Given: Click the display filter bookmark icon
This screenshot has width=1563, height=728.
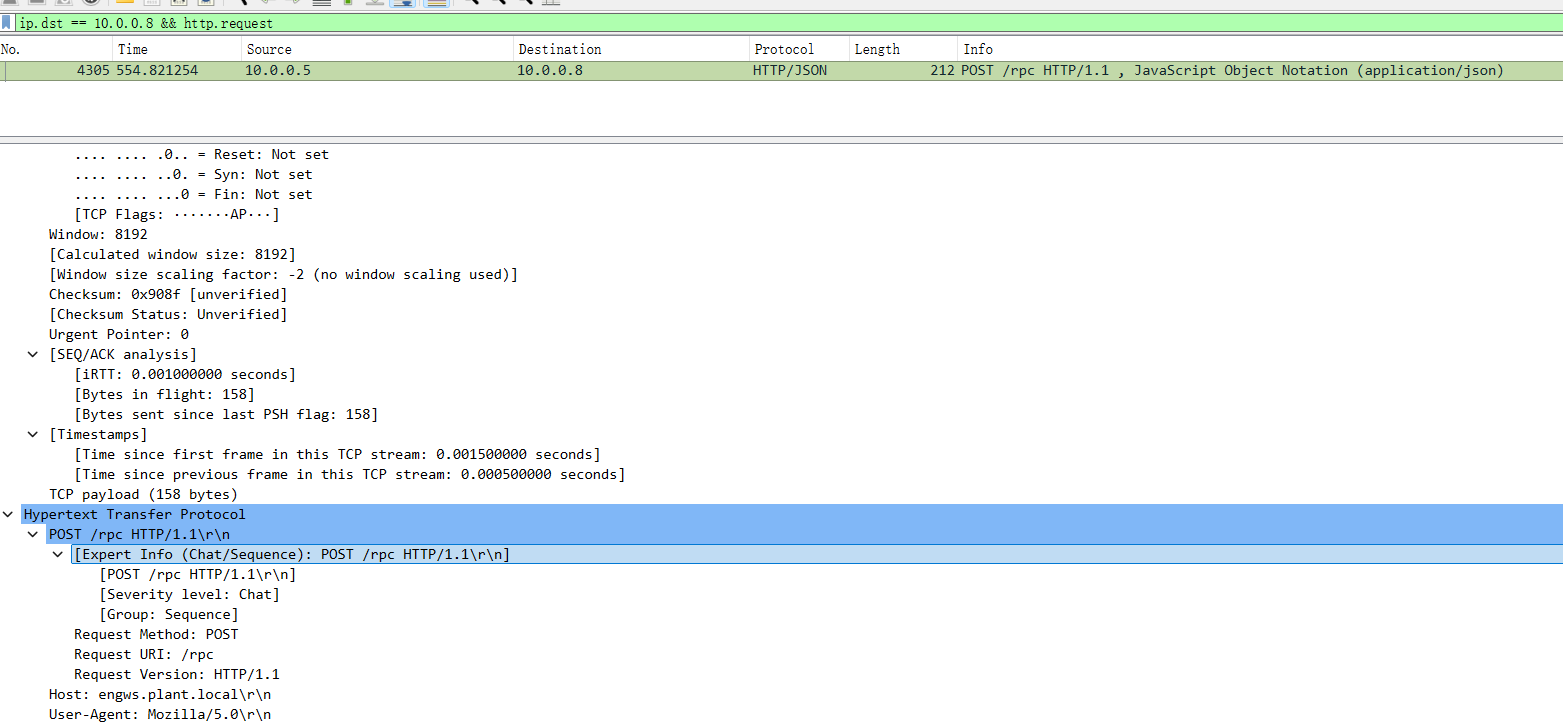Looking at the screenshot, I should tap(7, 22).
